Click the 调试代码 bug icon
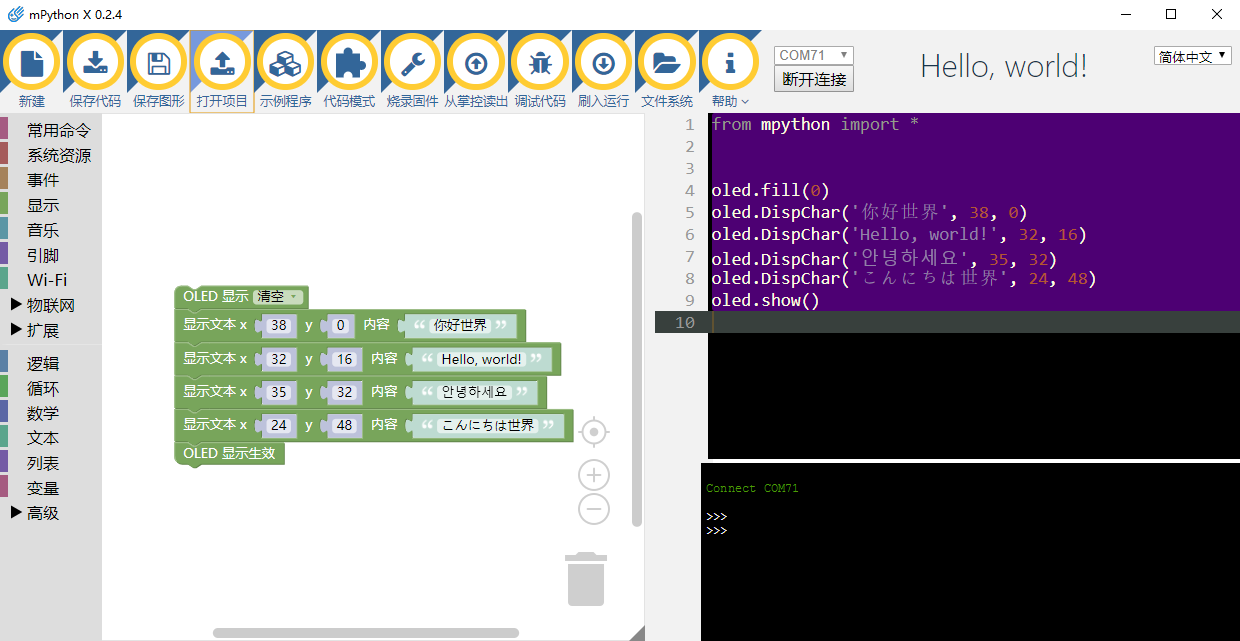The height and width of the screenshot is (641, 1240). click(540, 64)
